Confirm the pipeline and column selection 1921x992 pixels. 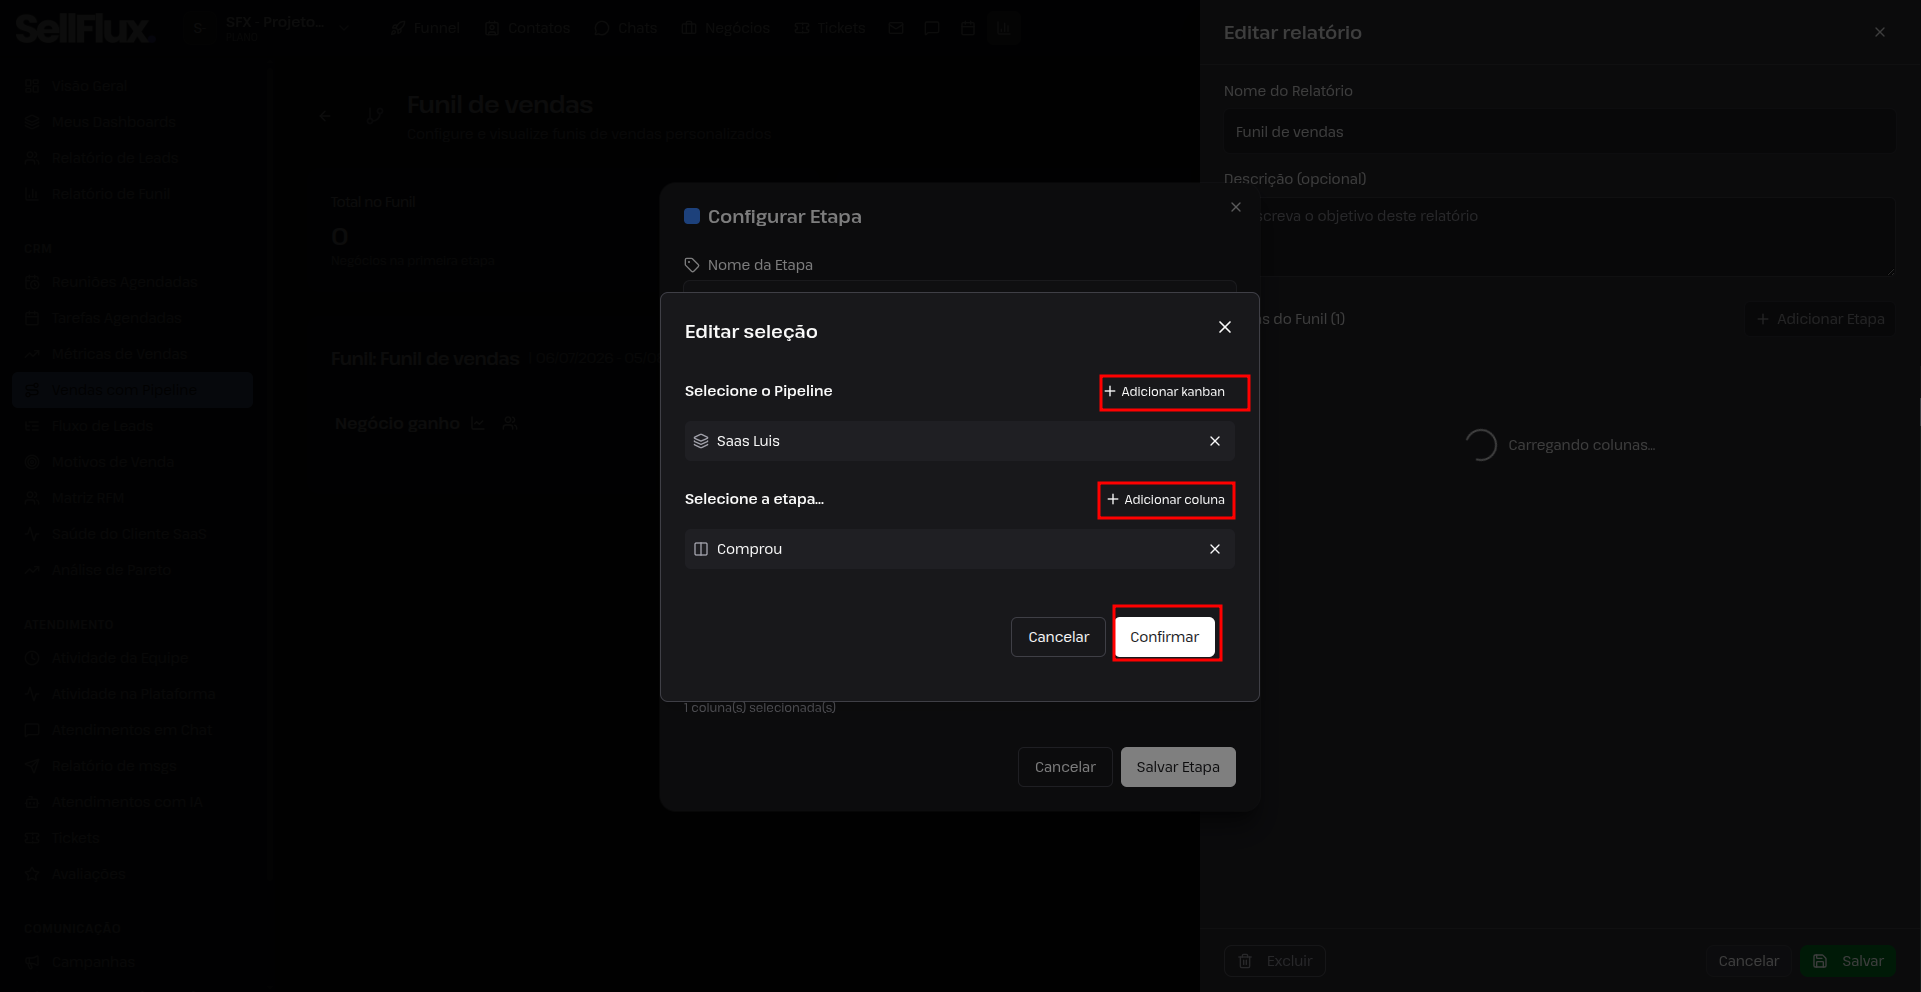(x=1164, y=637)
